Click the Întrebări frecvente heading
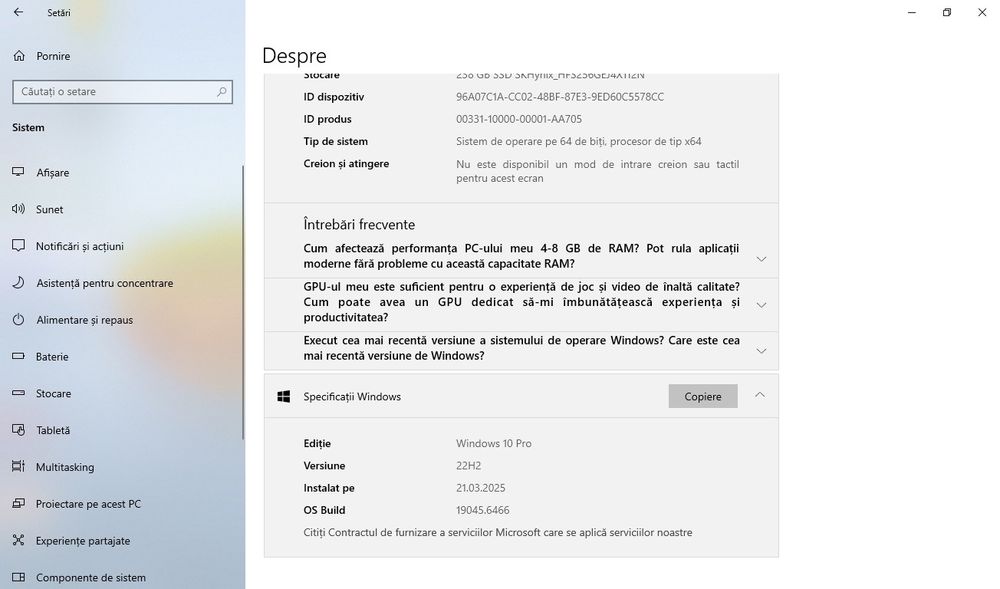The height and width of the screenshot is (589, 1000). (x=359, y=224)
